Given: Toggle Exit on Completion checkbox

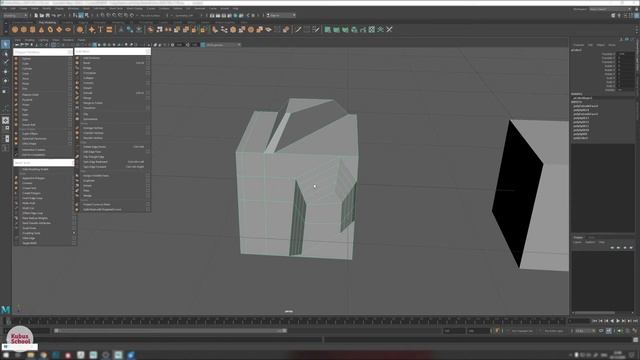Looking at the screenshot, I should click(x=16, y=155).
